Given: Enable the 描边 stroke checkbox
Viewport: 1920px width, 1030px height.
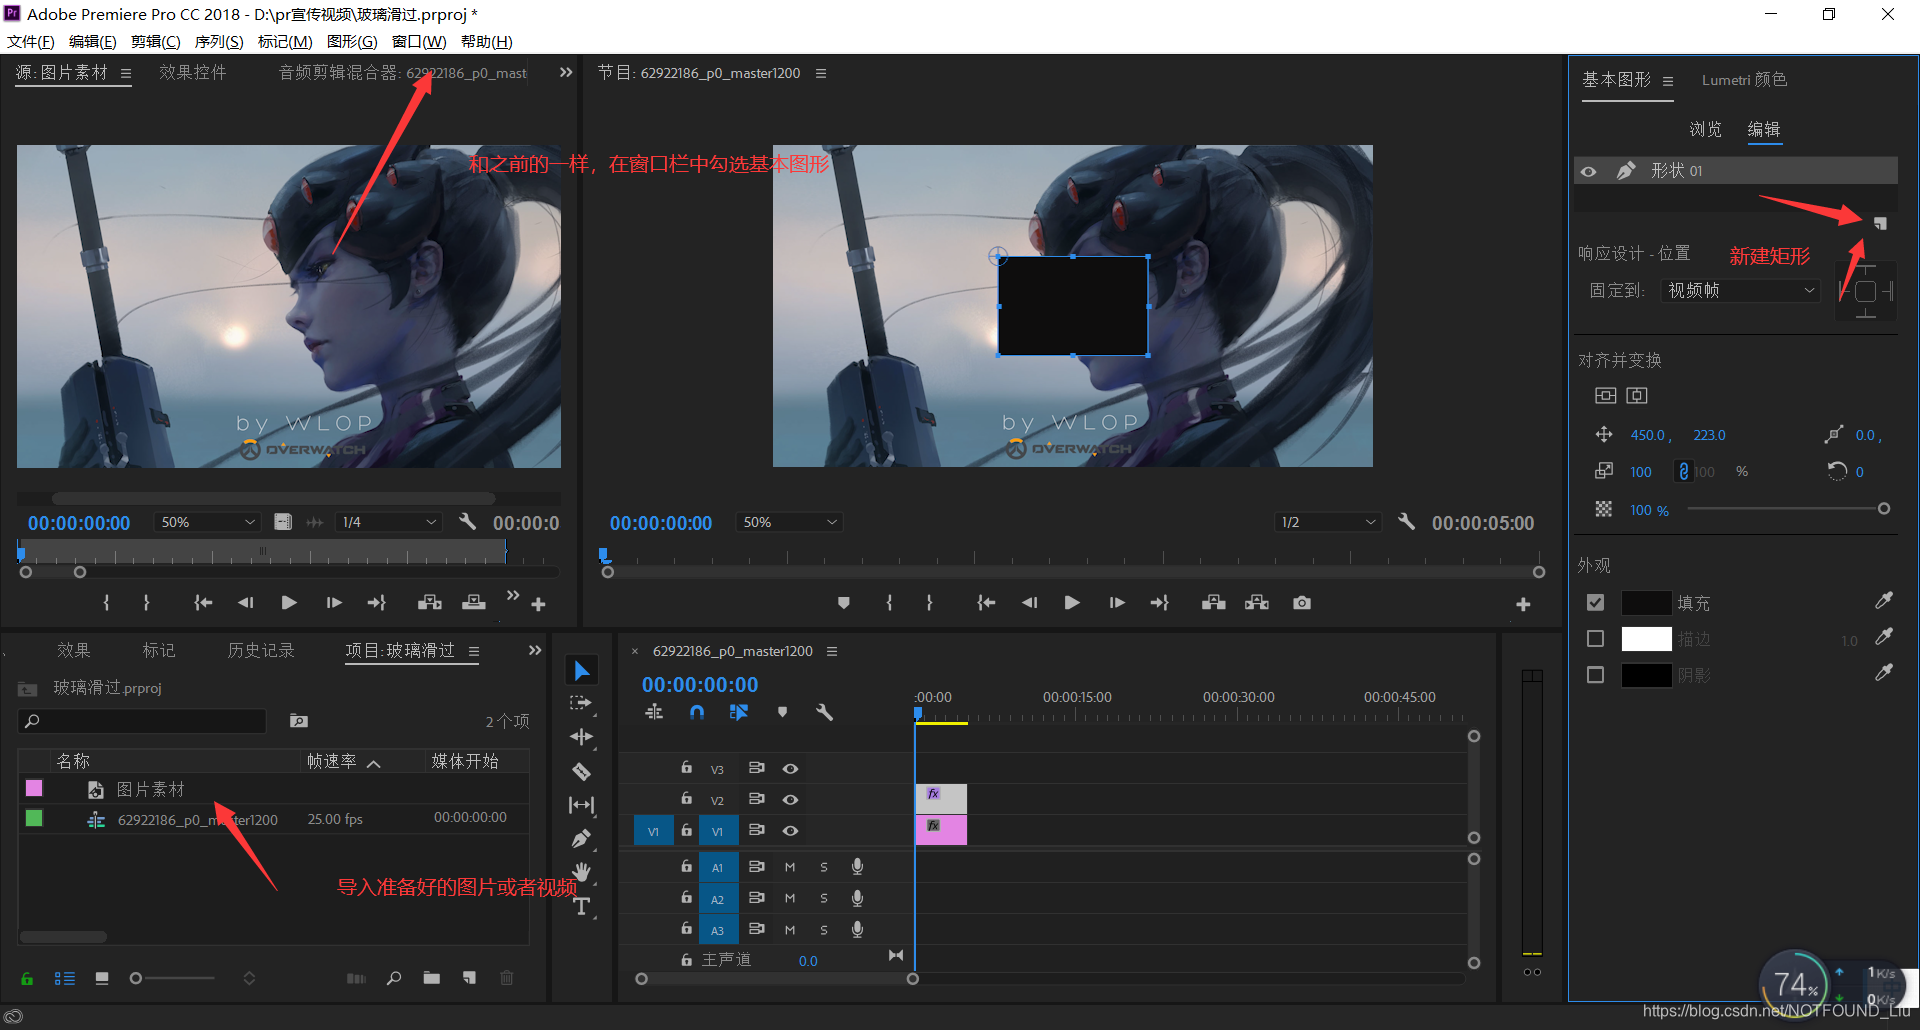Looking at the screenshot, I should pyautogui.click(x=1596, y=638).
